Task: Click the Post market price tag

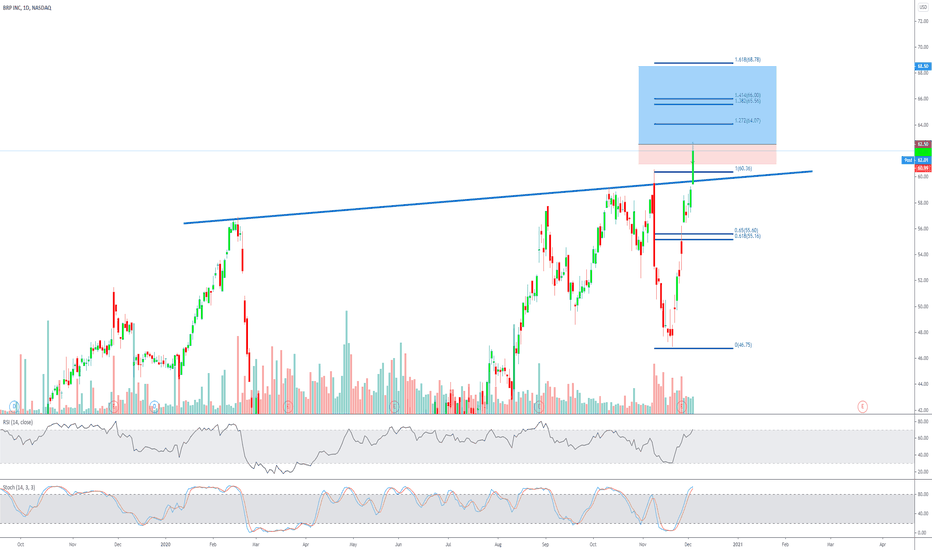Action: [908, 160]
